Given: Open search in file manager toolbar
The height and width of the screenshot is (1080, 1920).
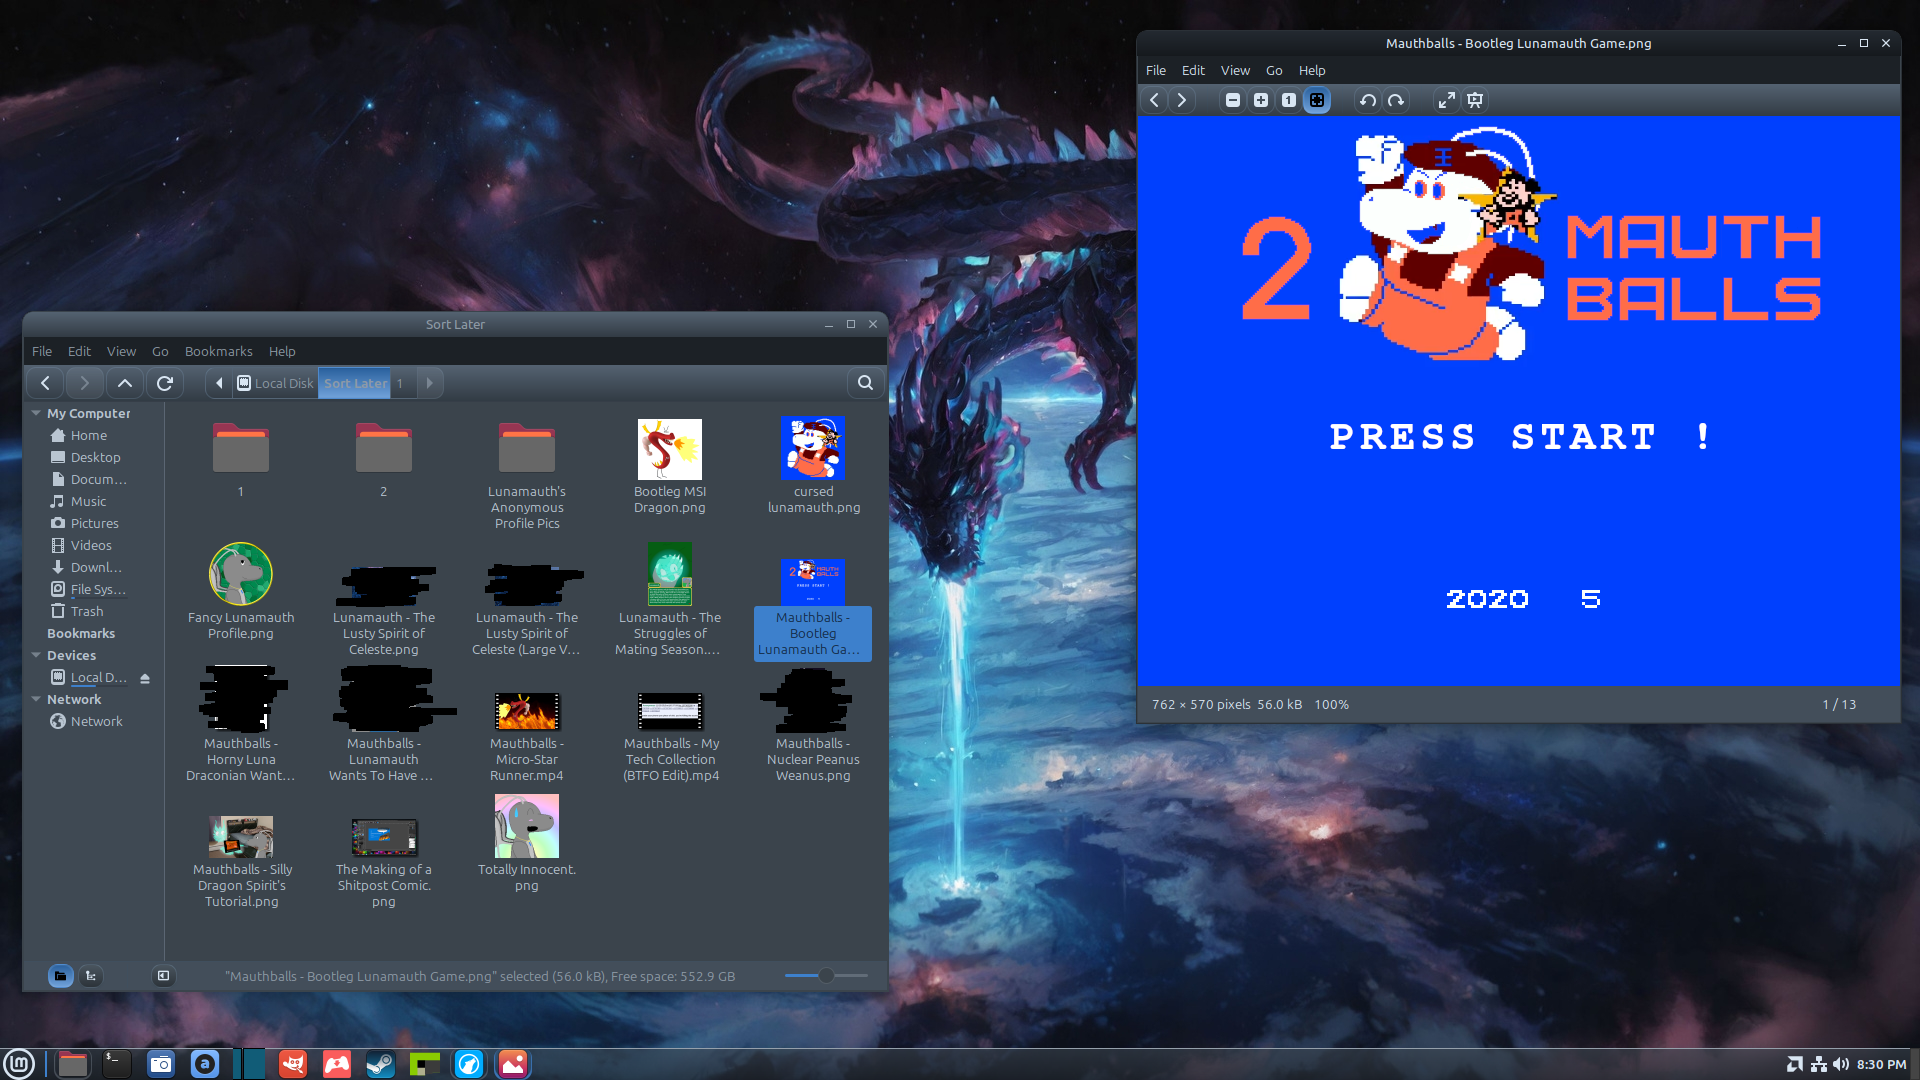Looking at the screenshot, I should pos(865,383).
